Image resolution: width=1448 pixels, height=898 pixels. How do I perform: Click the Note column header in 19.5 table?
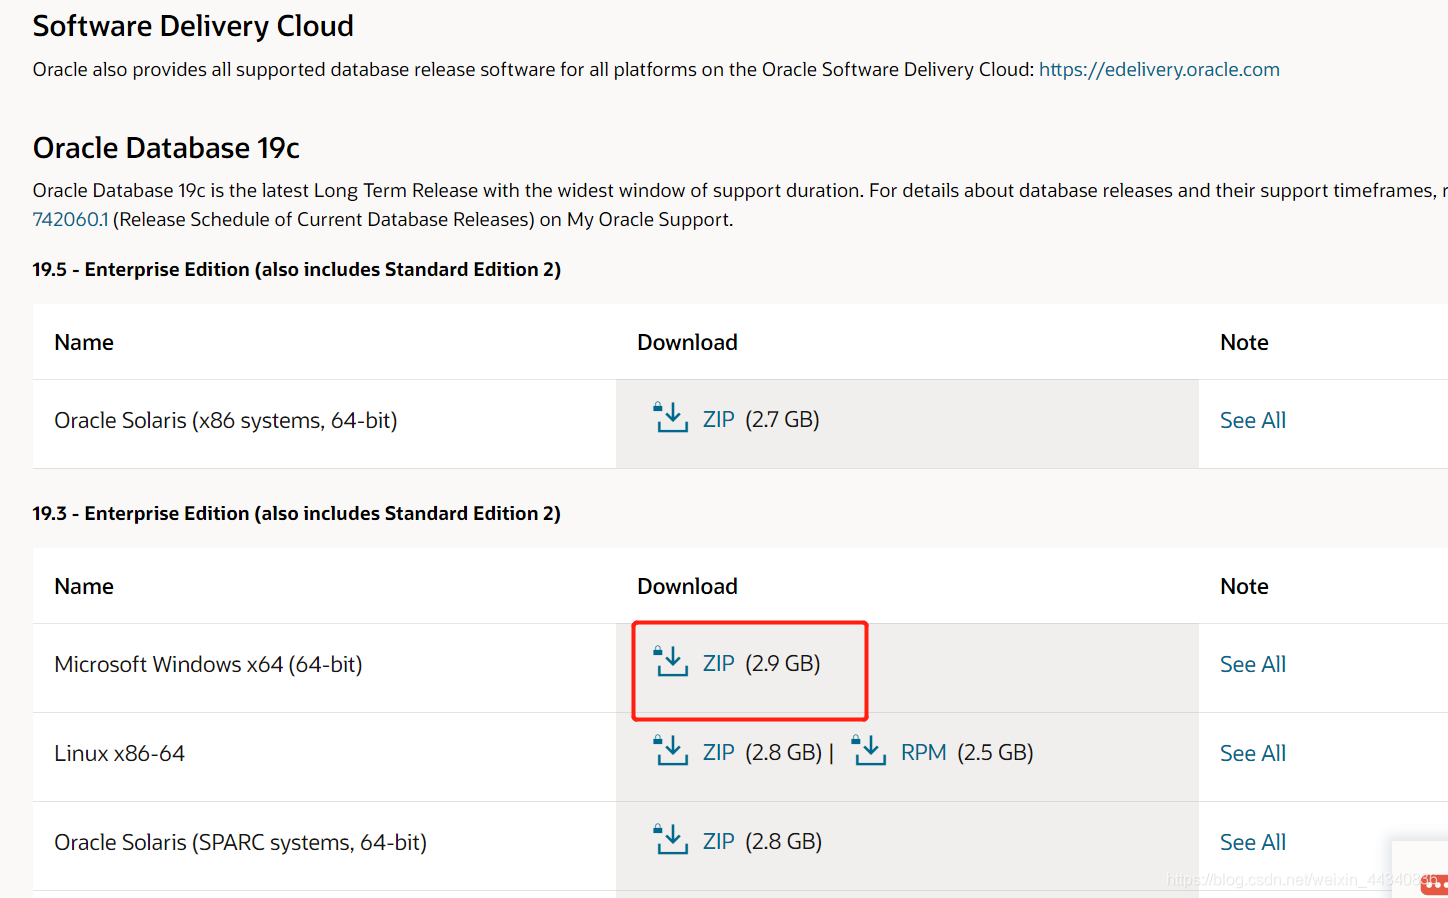point(1244,342)
